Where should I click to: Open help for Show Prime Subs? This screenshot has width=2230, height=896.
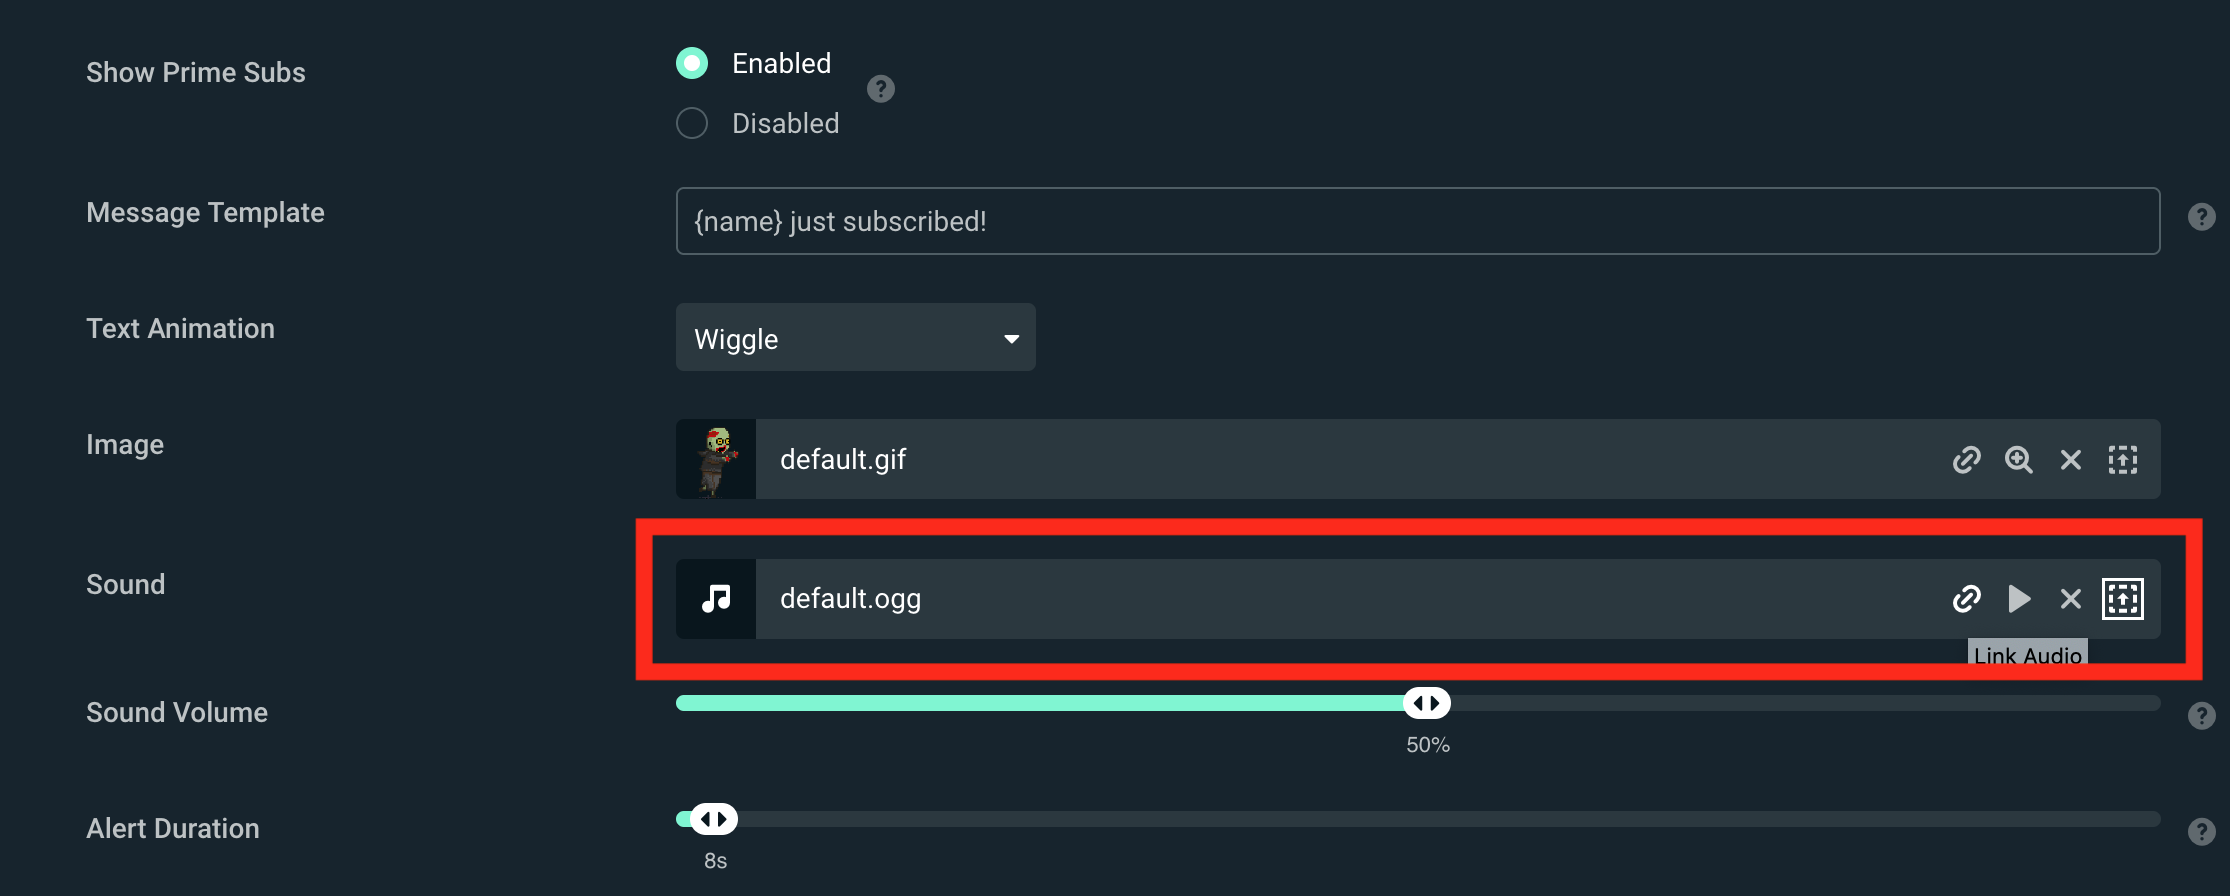tap(880, 89)
